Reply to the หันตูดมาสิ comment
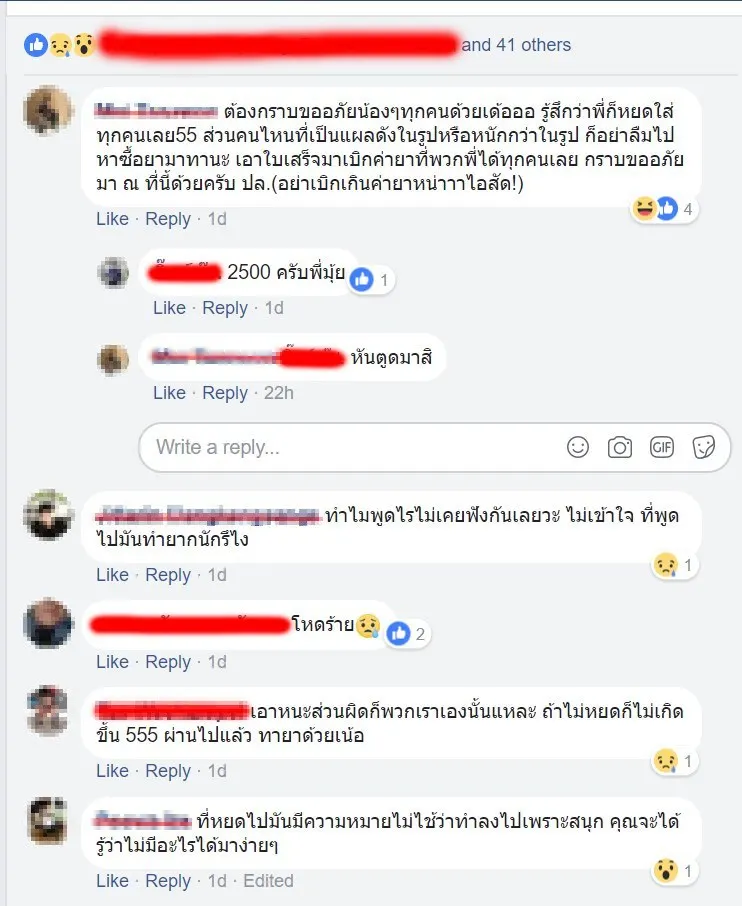742x906 pixels. (x=225, y=393)
